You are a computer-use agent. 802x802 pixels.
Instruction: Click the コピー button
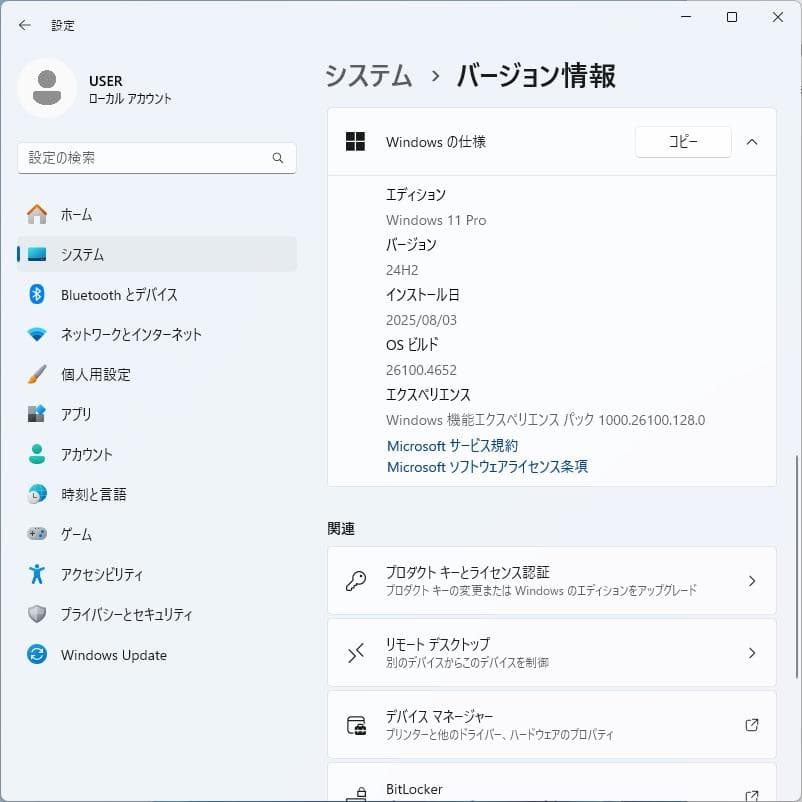click(x=683, y=142)
